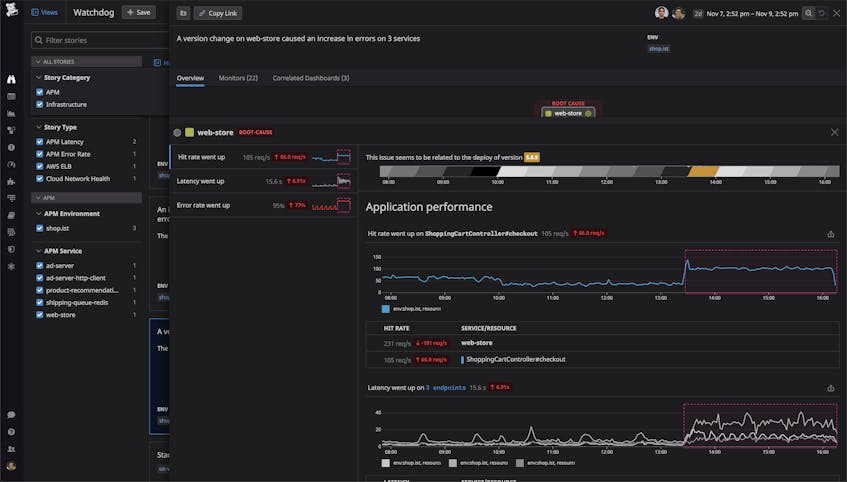Toggle the APM Latency checkbox
847x482 pixels.
(39, 142)
